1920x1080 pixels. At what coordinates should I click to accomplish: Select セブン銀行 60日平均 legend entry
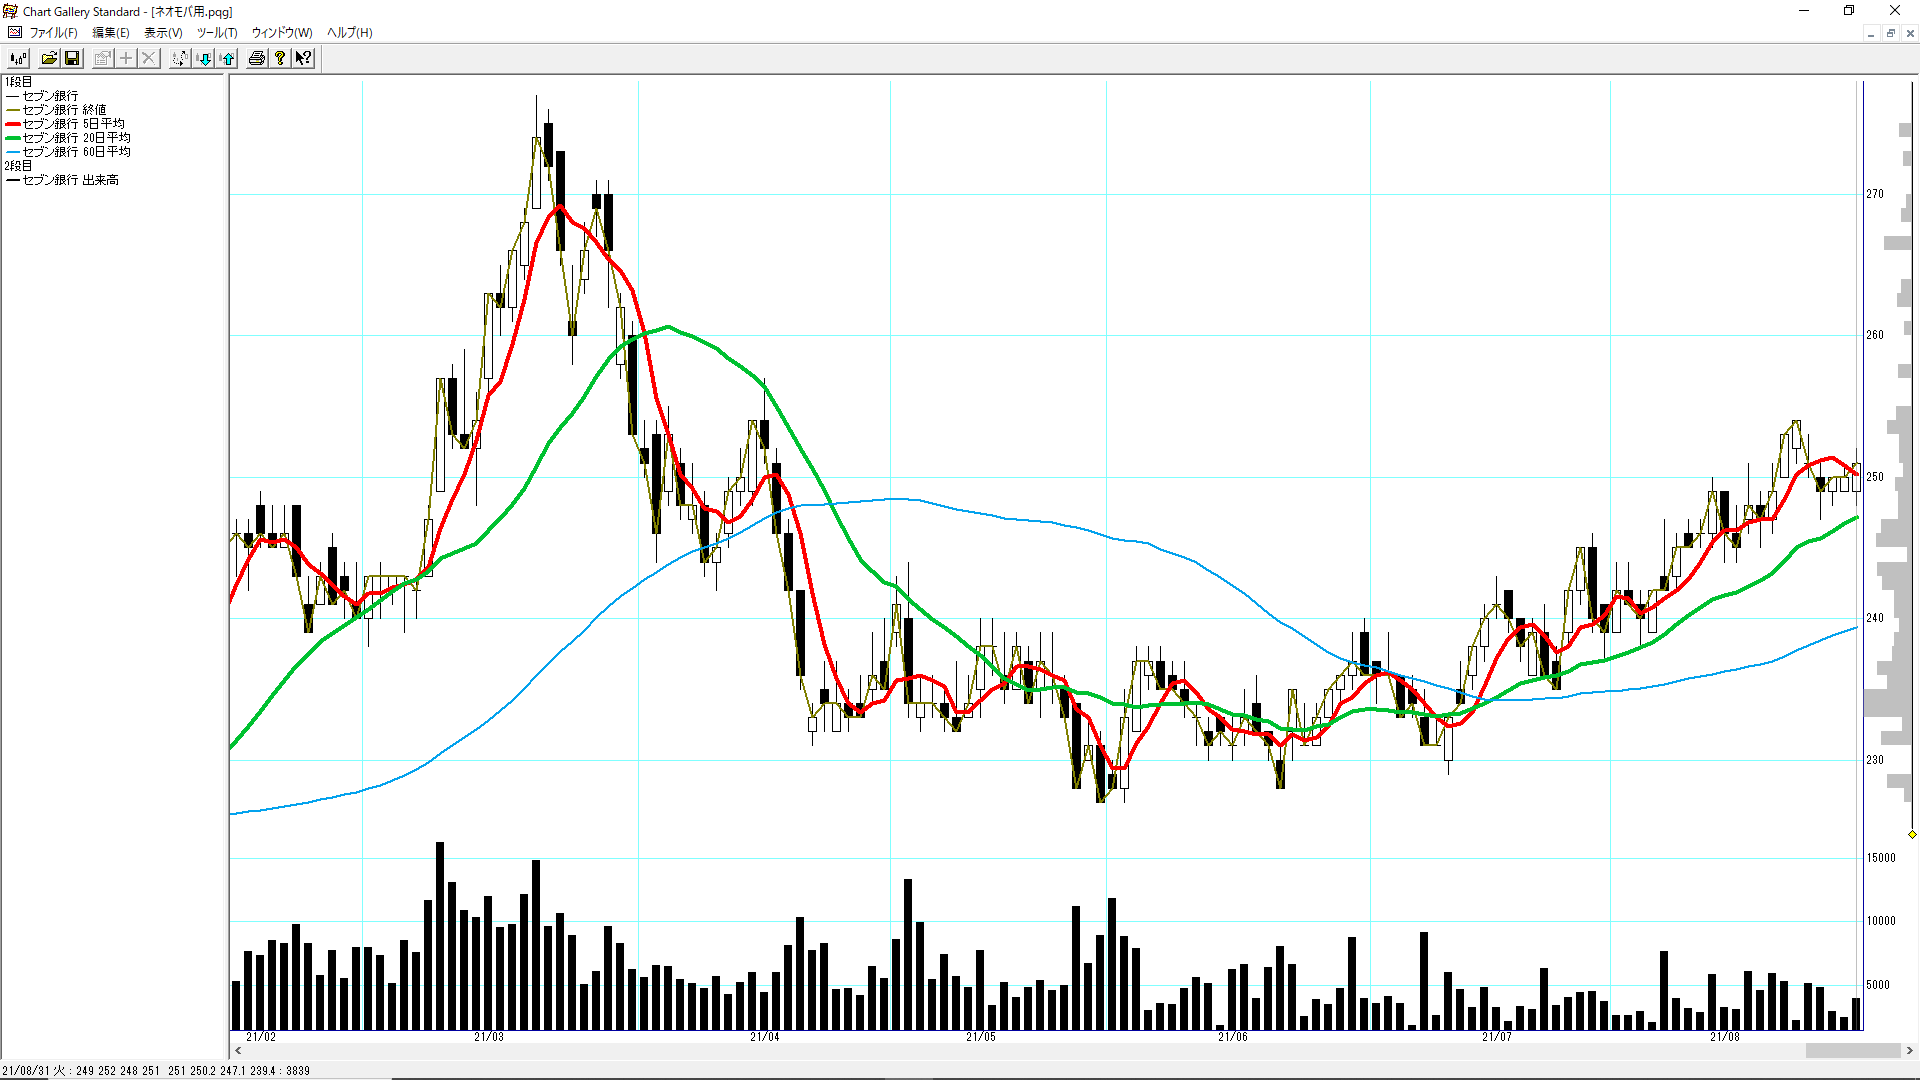tap(76, 152)
